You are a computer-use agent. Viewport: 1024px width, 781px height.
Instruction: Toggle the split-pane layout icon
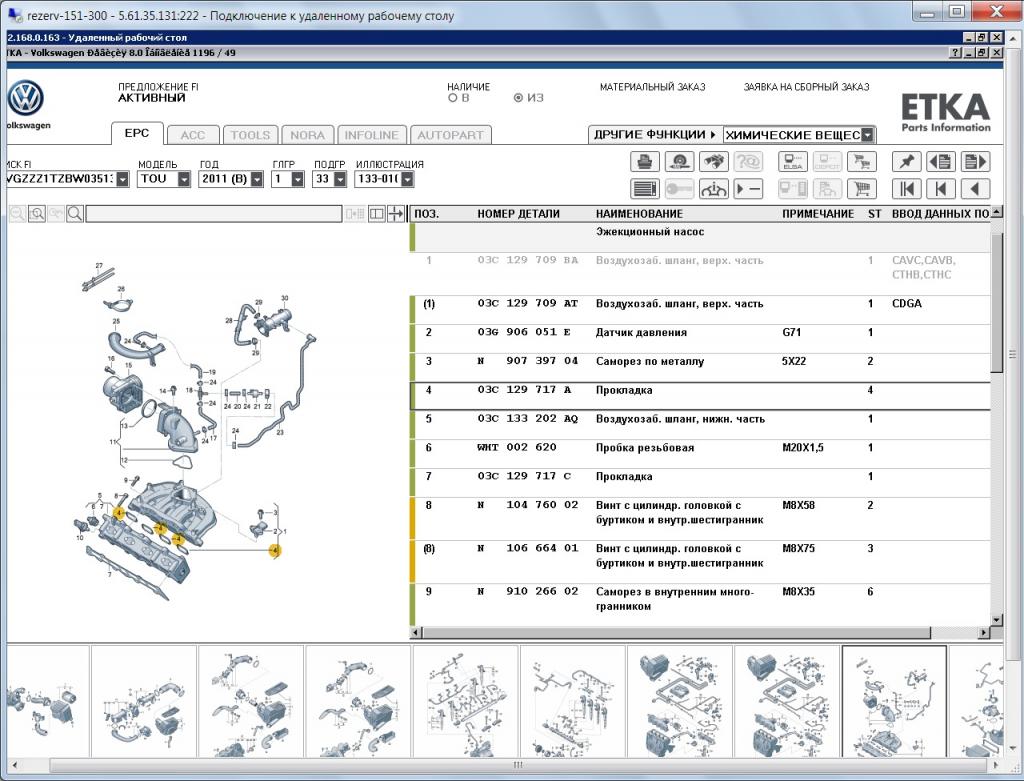click(x=376, y=214)
